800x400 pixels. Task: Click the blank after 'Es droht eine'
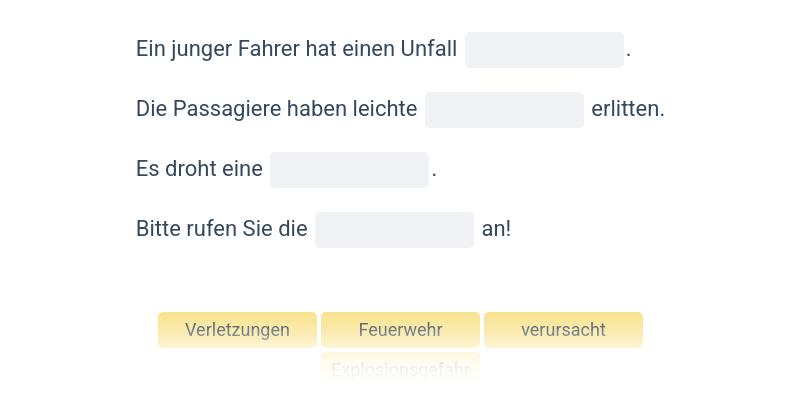(x=349, y=170)
